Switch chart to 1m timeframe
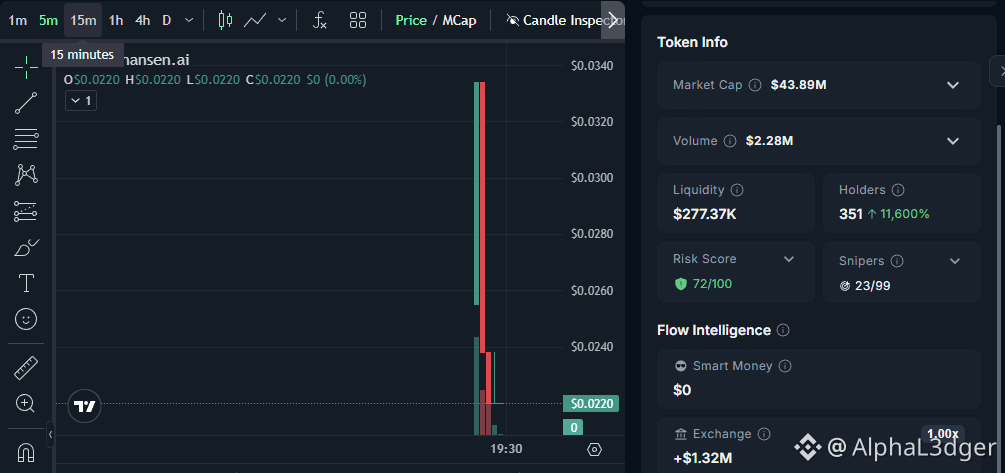 tap(18, 20)
